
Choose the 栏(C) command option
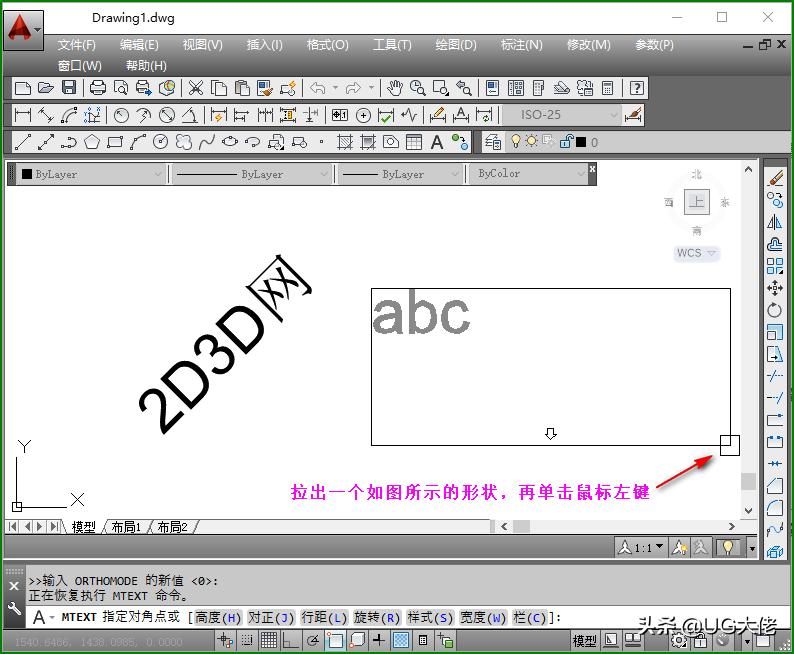tap(530, 618)
